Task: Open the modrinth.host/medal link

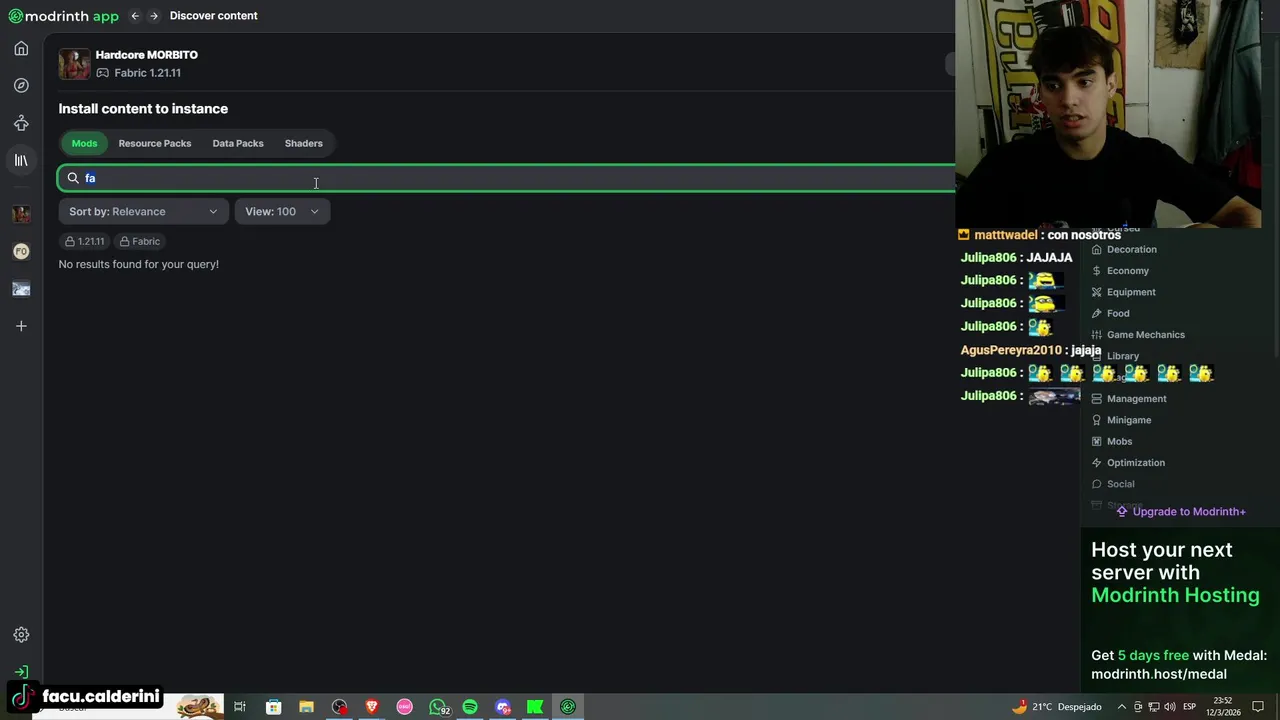Action: pos(1159,674)
